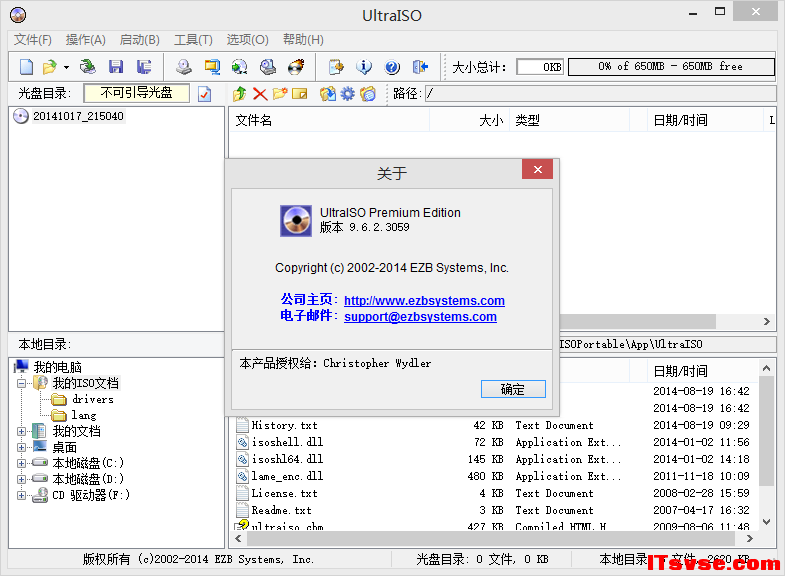Open the 选项(O) menu
Screen dimensions: 785x576
[x=247, y=40]
